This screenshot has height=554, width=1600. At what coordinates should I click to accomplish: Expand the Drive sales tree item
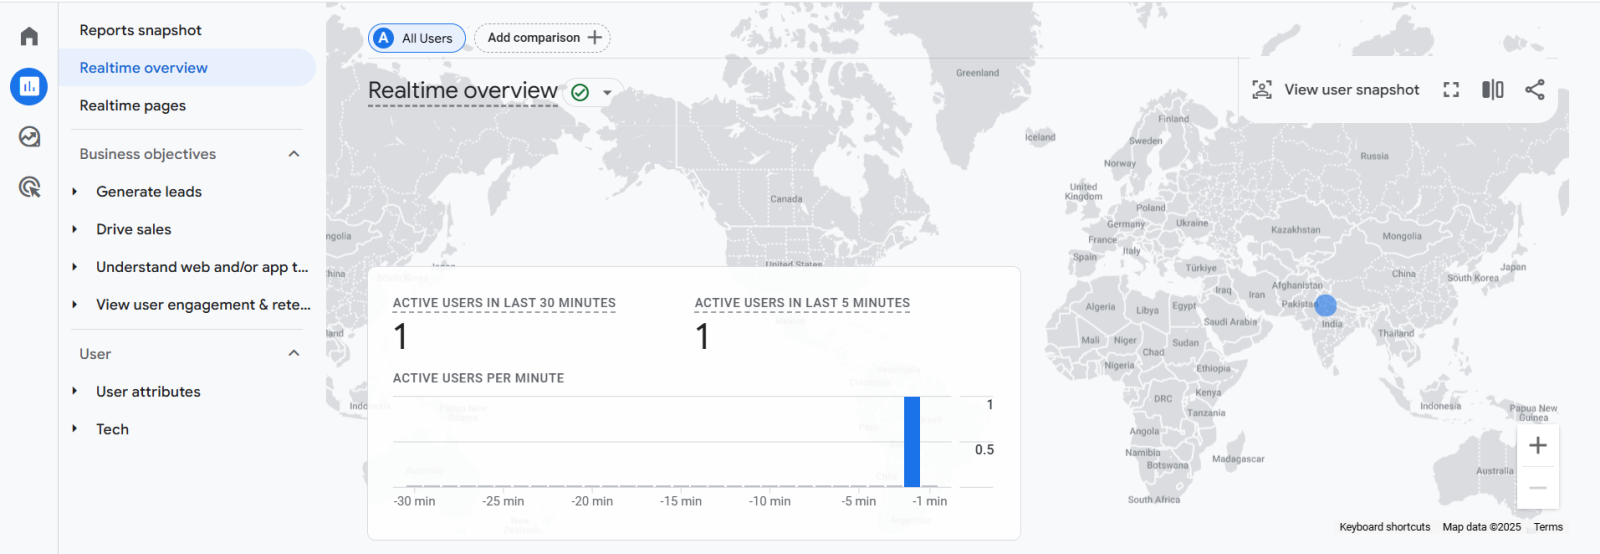(75, 230)
